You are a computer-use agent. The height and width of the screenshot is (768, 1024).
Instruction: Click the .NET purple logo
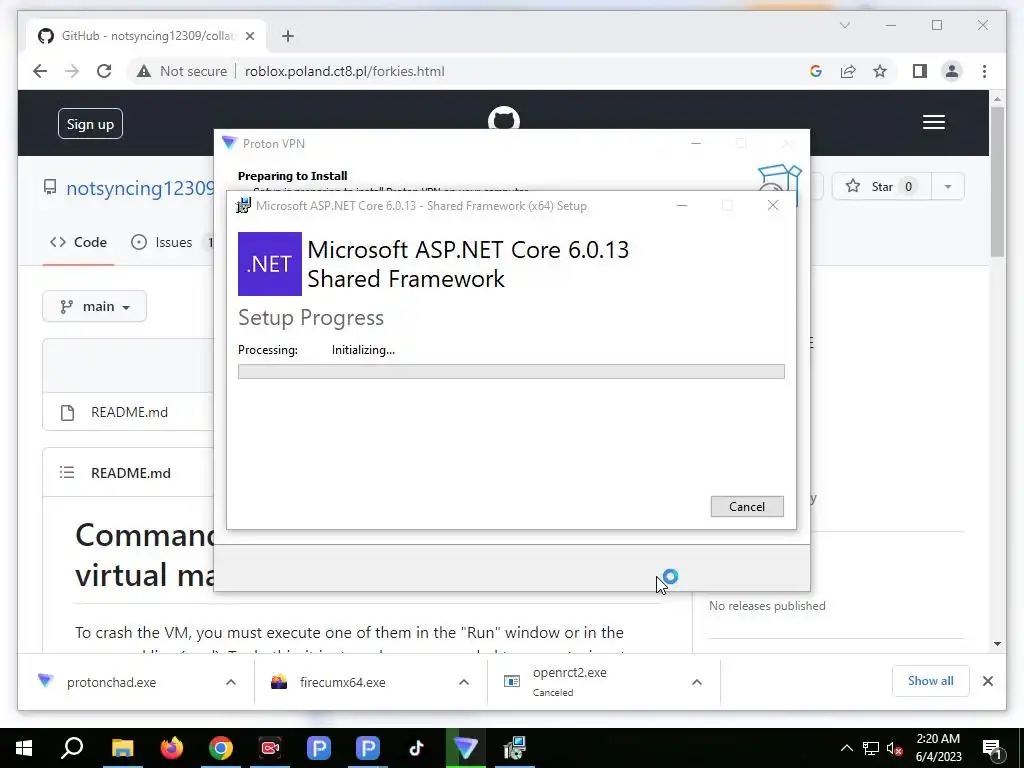click(x=270, y=264)
